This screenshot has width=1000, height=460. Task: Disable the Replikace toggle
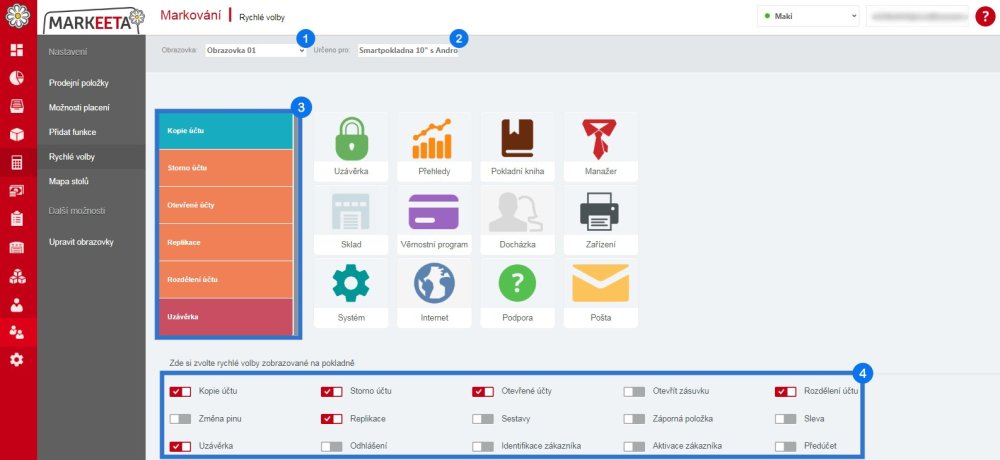[332, 419]
